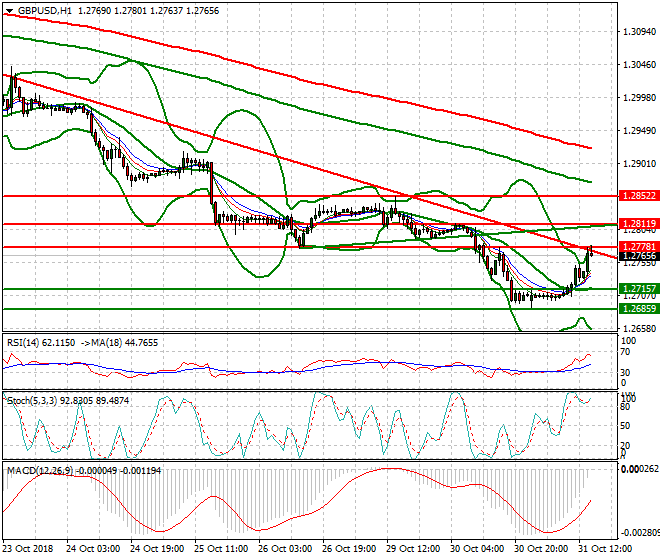Image resolution: width=660 pixels, height=560 pixels.
Task: Click the RSI scale value 70
Action: pyautogui.click(x=625, y=351)
